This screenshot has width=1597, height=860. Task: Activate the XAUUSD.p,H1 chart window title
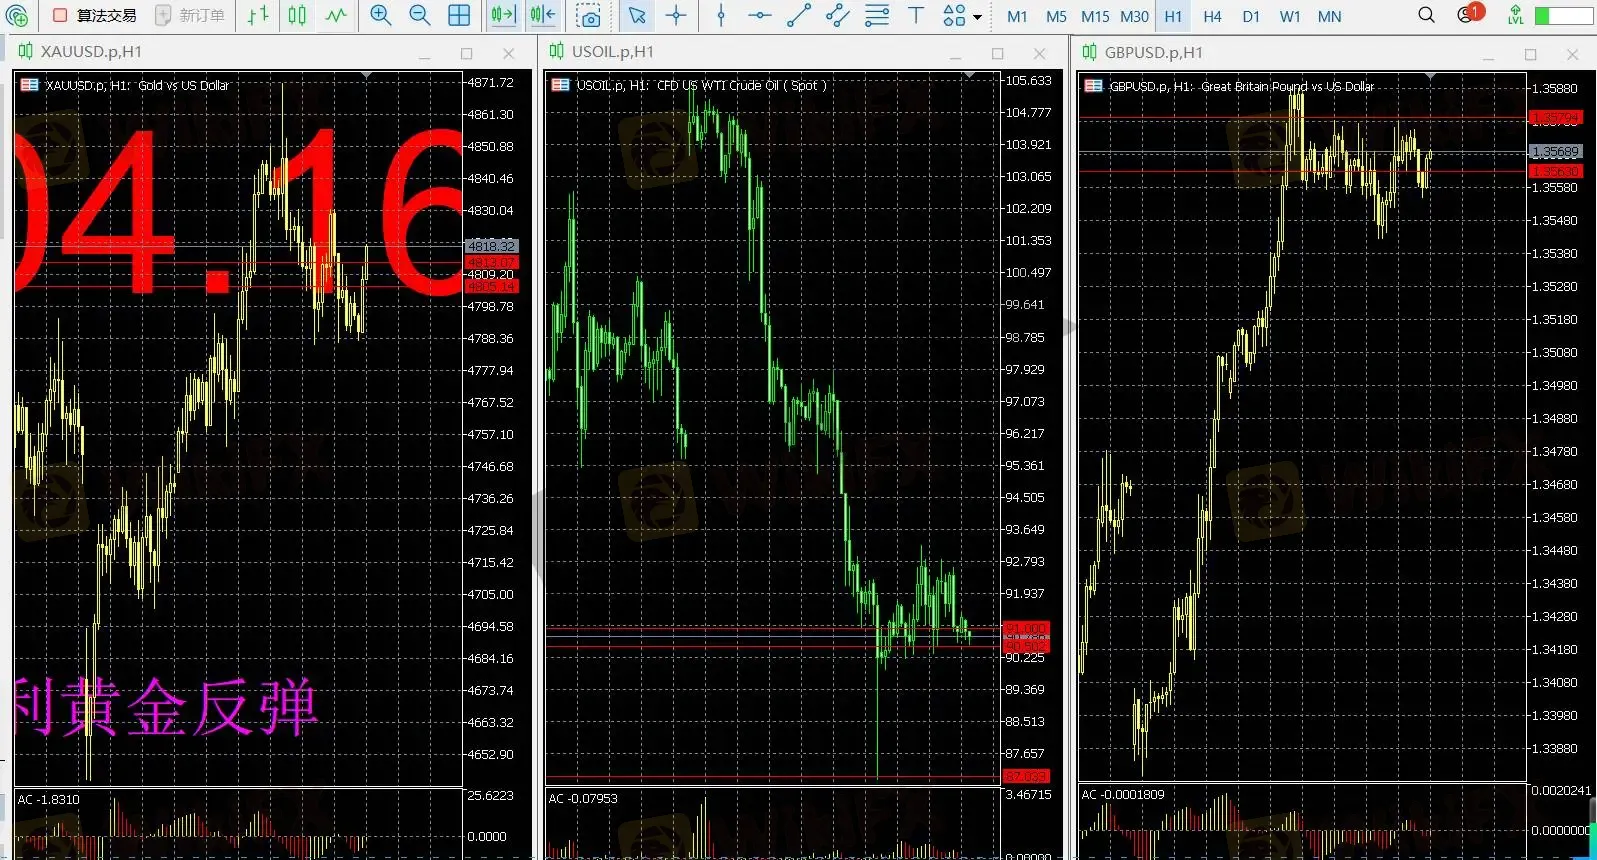[90, 51]
